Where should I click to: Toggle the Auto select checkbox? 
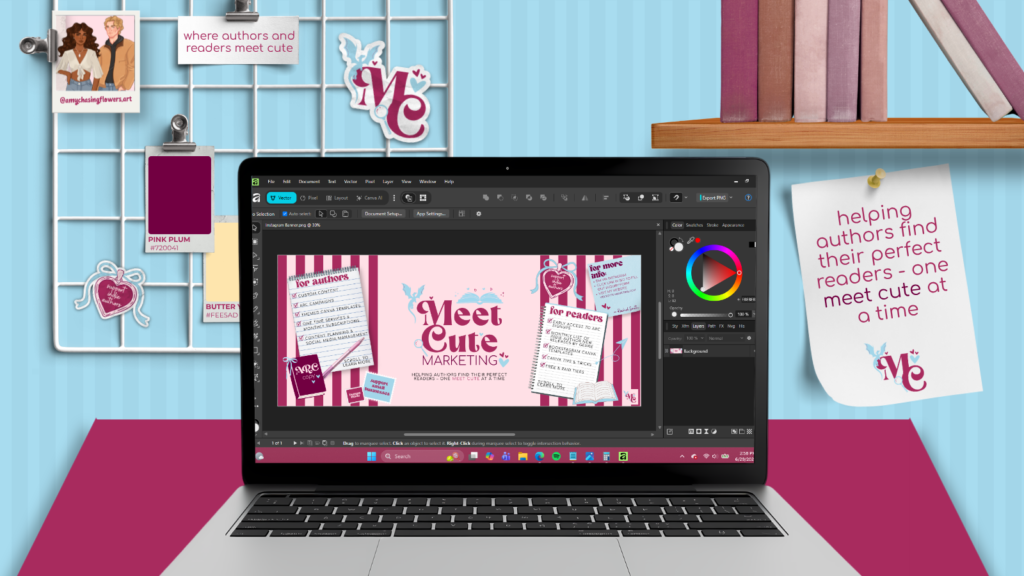(285, 214)
